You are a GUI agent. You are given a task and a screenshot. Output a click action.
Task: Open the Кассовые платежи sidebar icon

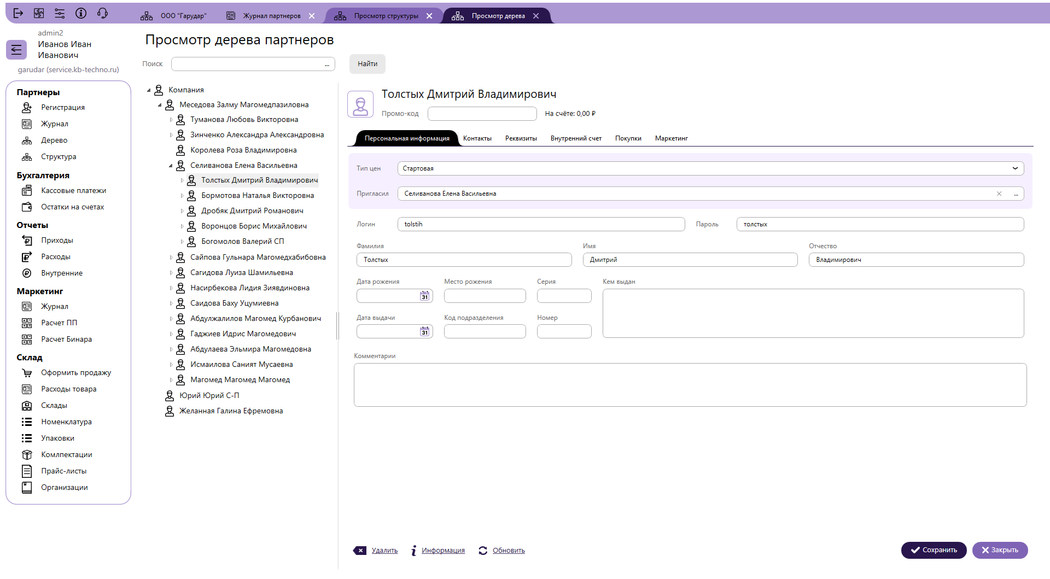click(27, 190)
